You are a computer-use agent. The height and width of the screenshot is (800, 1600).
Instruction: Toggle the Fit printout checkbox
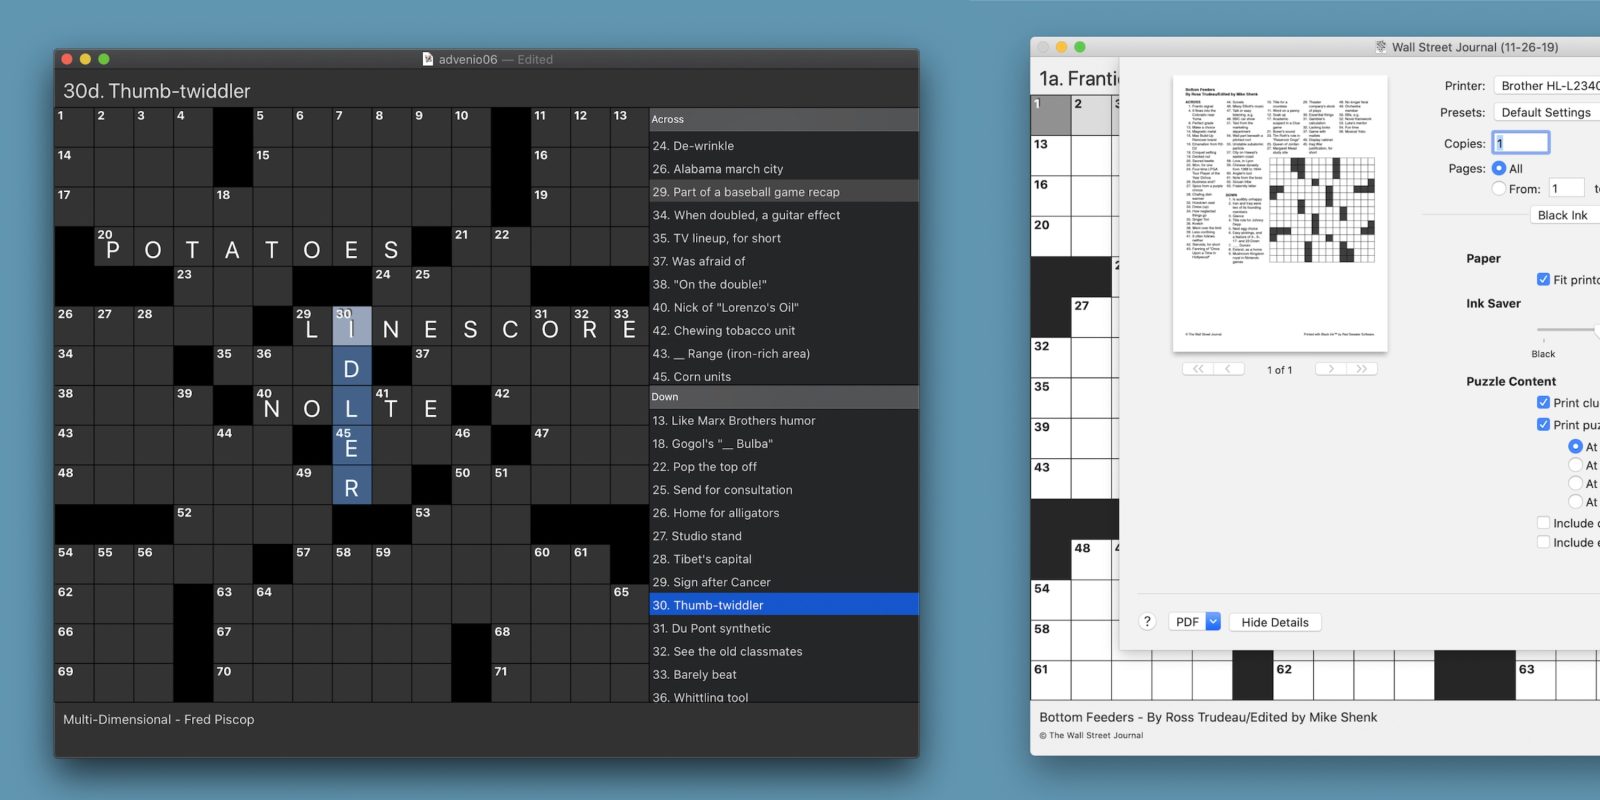pyautogui.click(x=1543, y=279)
